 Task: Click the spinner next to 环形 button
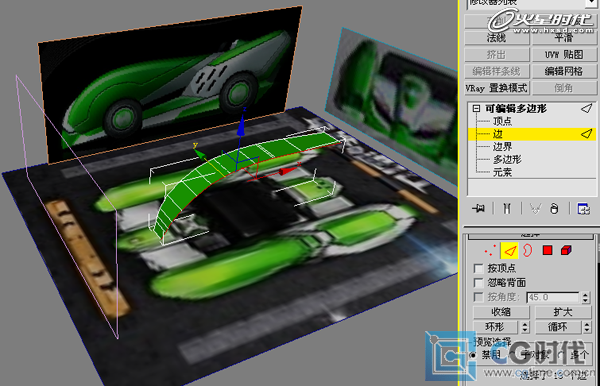pyautogui.click(x=525, y=327)
